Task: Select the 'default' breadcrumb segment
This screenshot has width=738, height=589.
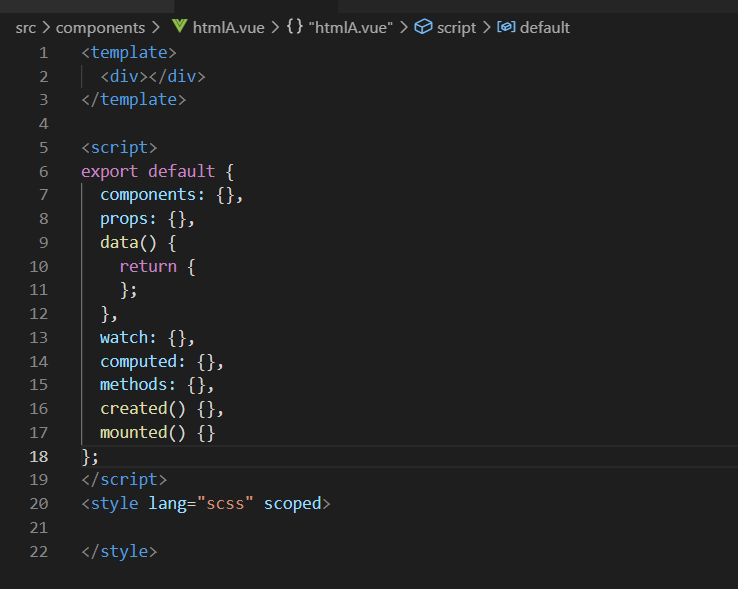Action: [545, 28]
